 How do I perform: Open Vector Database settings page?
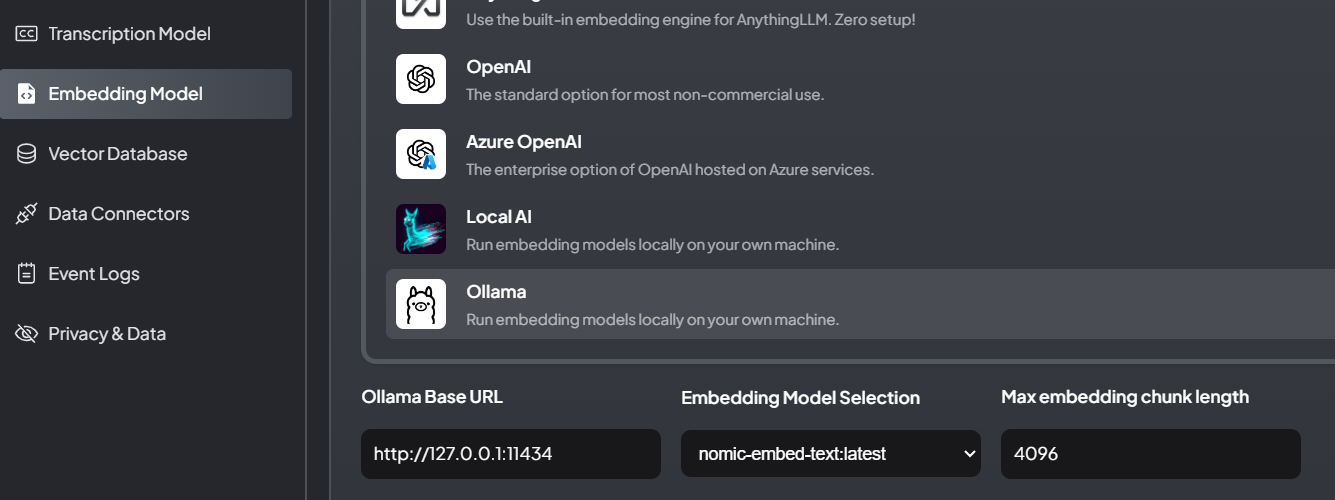(x=117, y=154)
